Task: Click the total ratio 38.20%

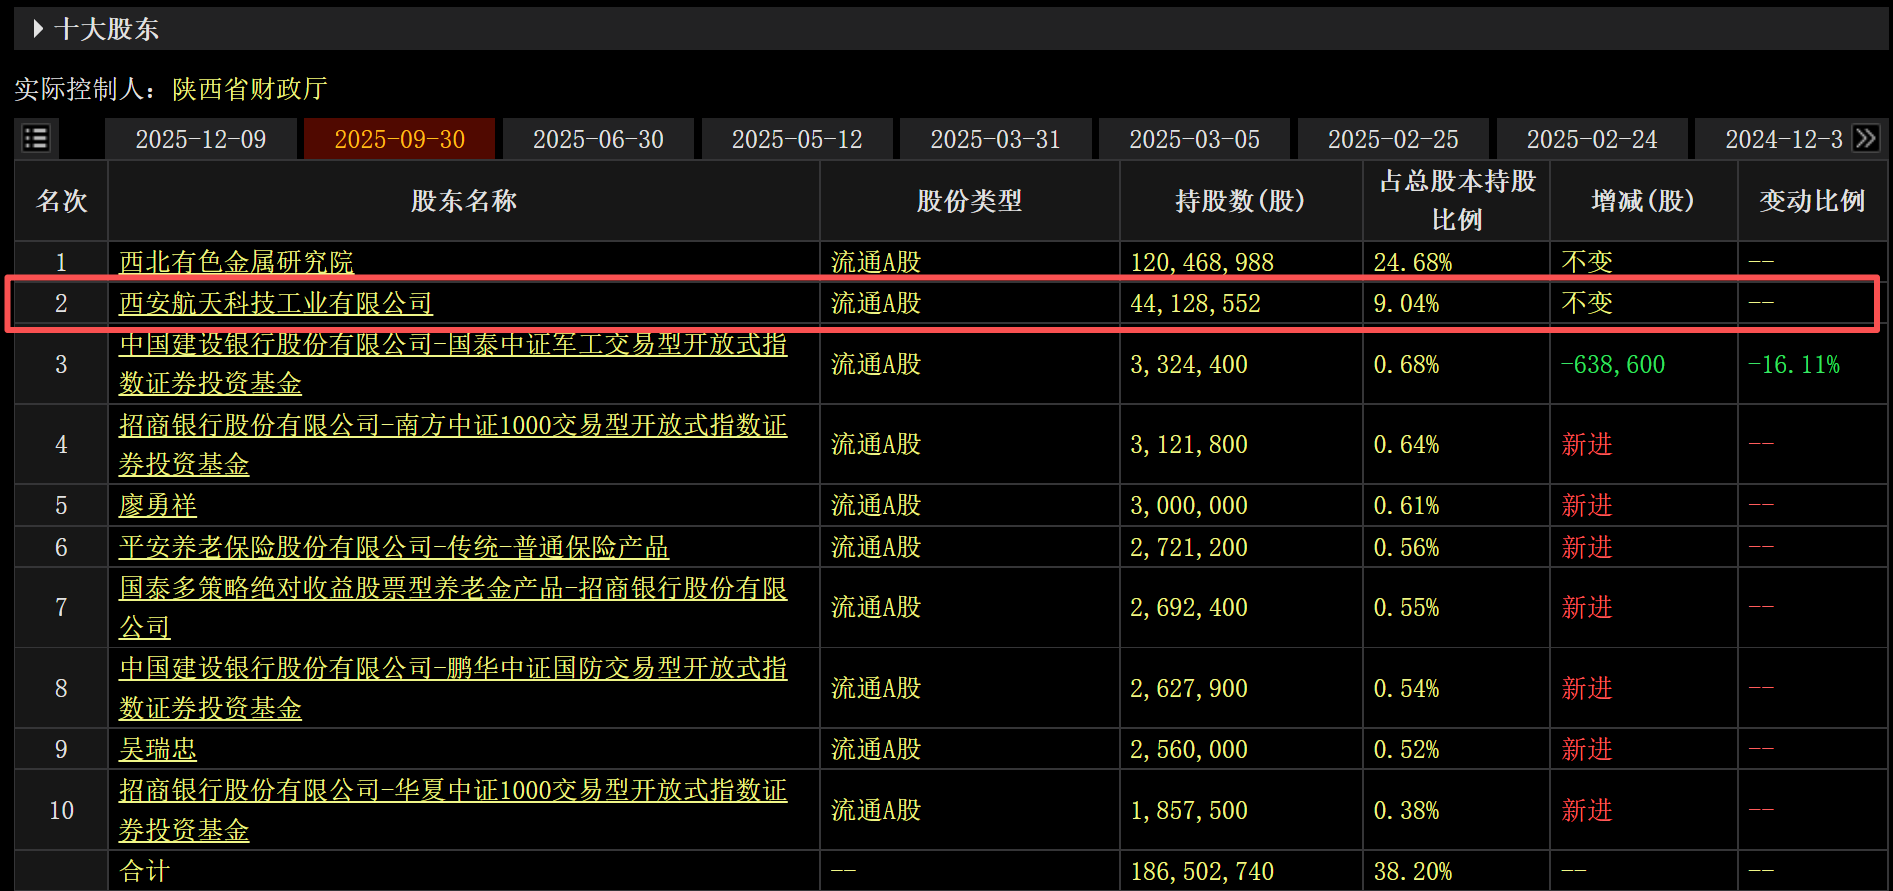Action: (1413, 871)
